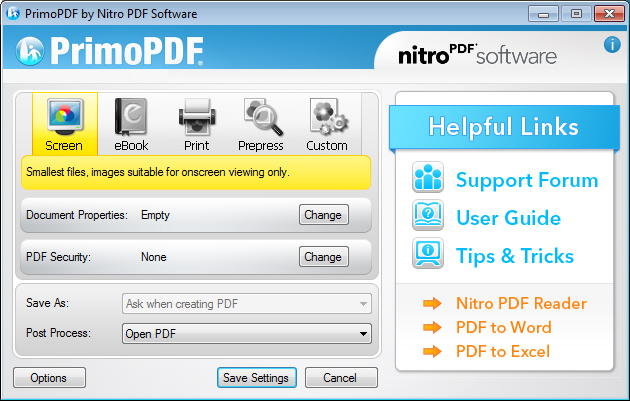The height and width of the screenshot is (401, 630).
Task: Select the Prepress profile icon
Action: tap(263, 117)
